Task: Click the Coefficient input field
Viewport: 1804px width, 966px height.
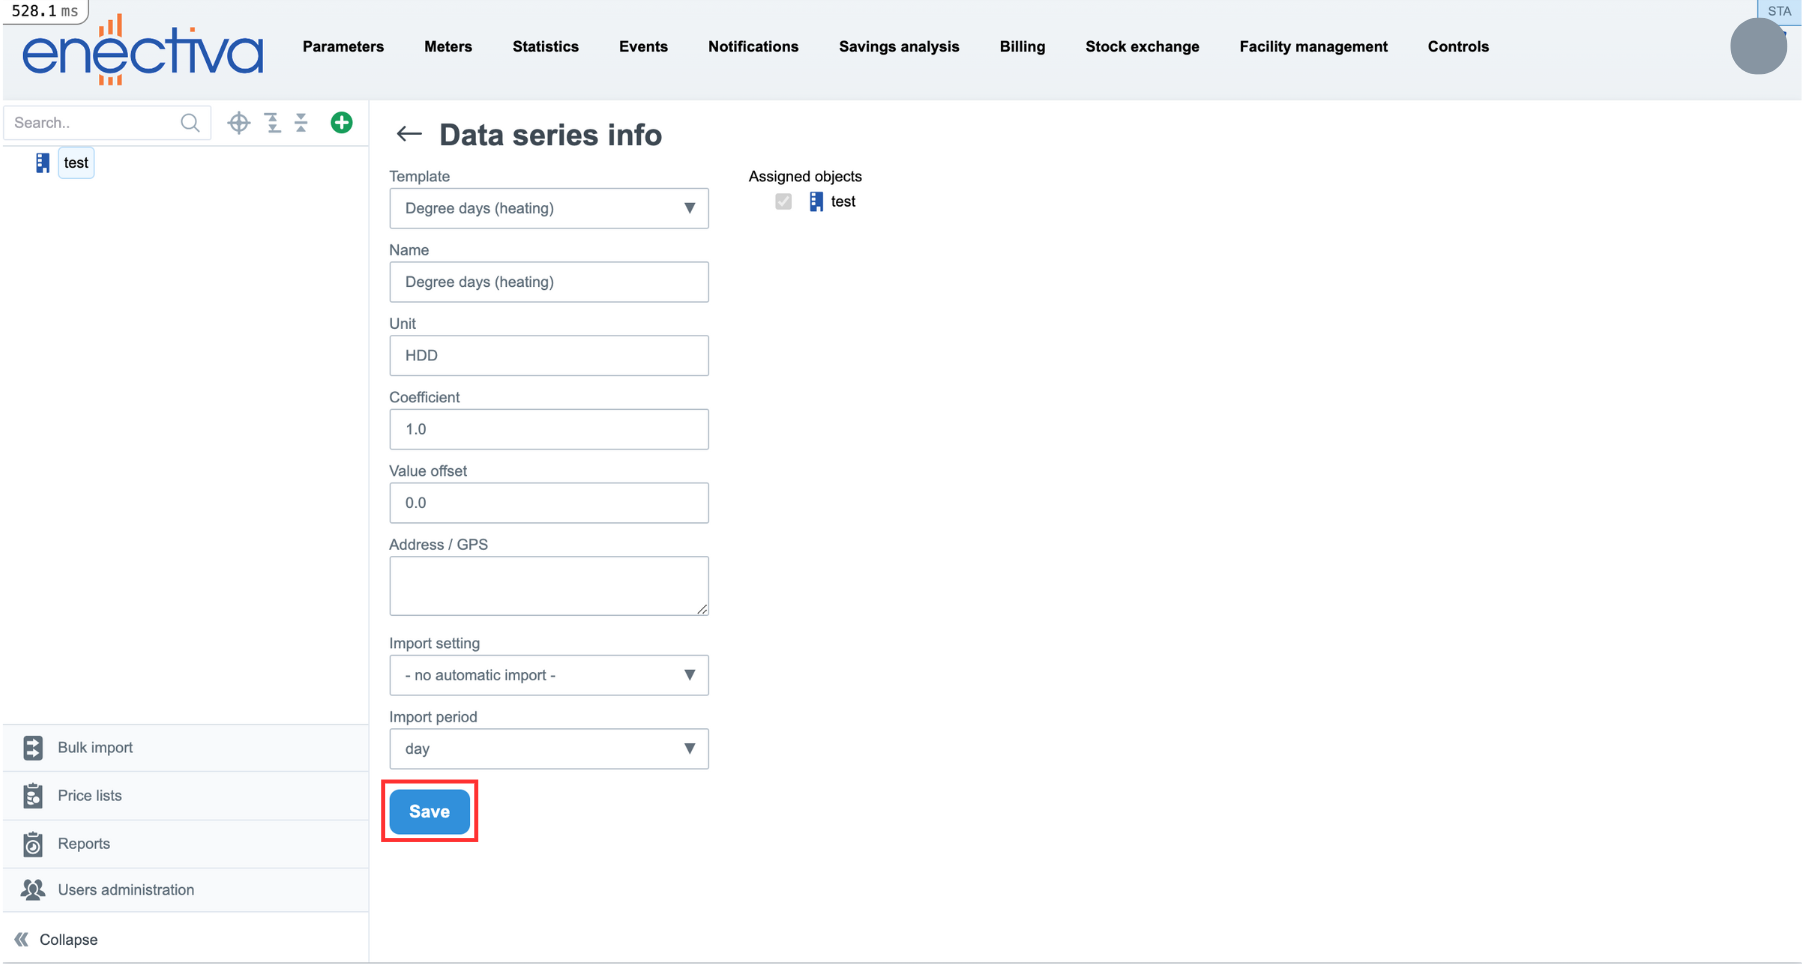Action: tap(548, 430)
